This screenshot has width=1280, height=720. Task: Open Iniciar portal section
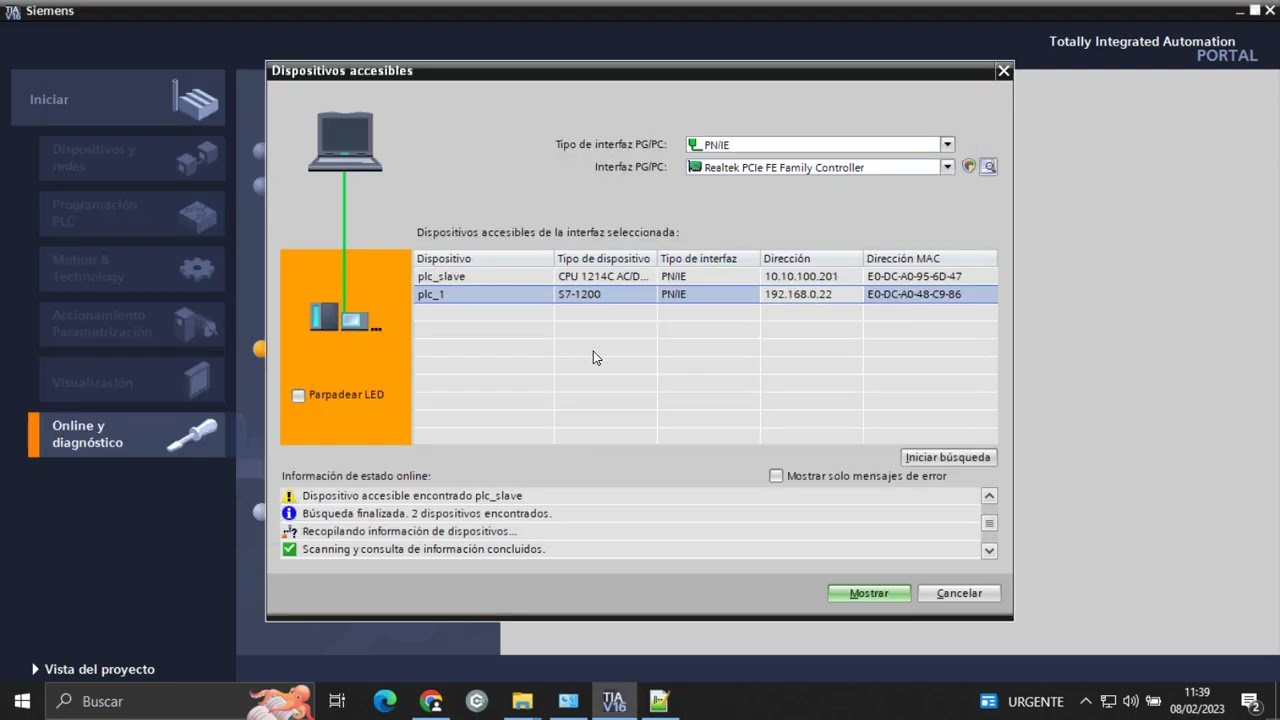pos(118,98)
